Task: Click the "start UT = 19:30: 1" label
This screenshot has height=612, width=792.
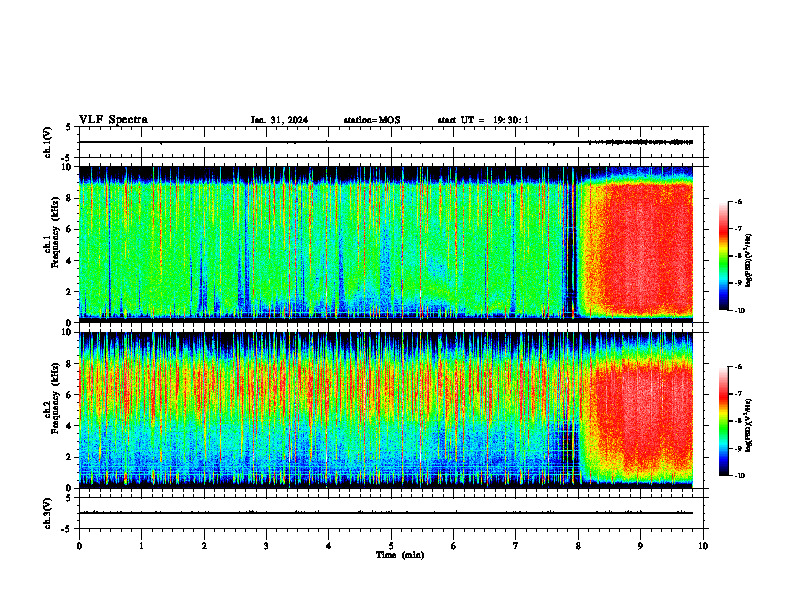Action: click(x=483, y=120)
